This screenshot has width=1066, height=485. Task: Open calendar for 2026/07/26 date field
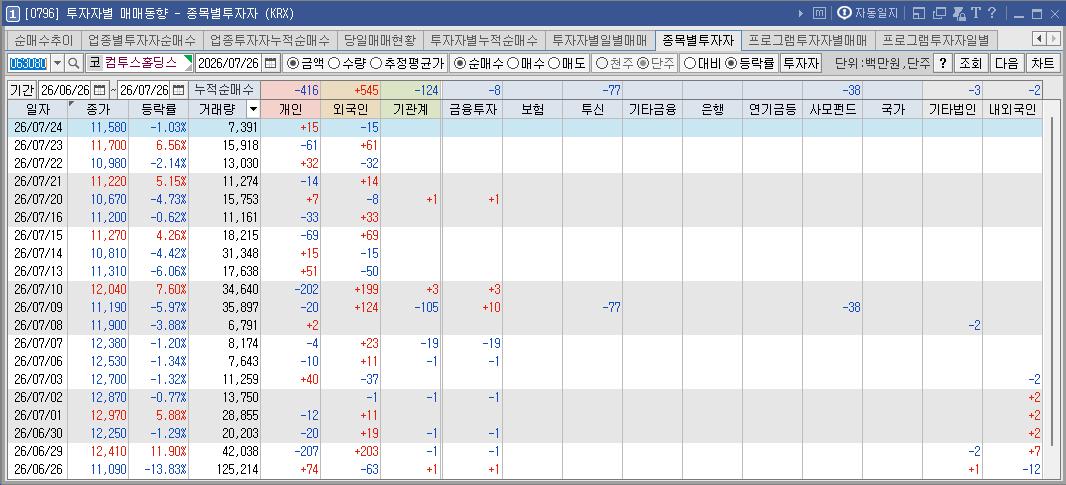coord(271,63)
